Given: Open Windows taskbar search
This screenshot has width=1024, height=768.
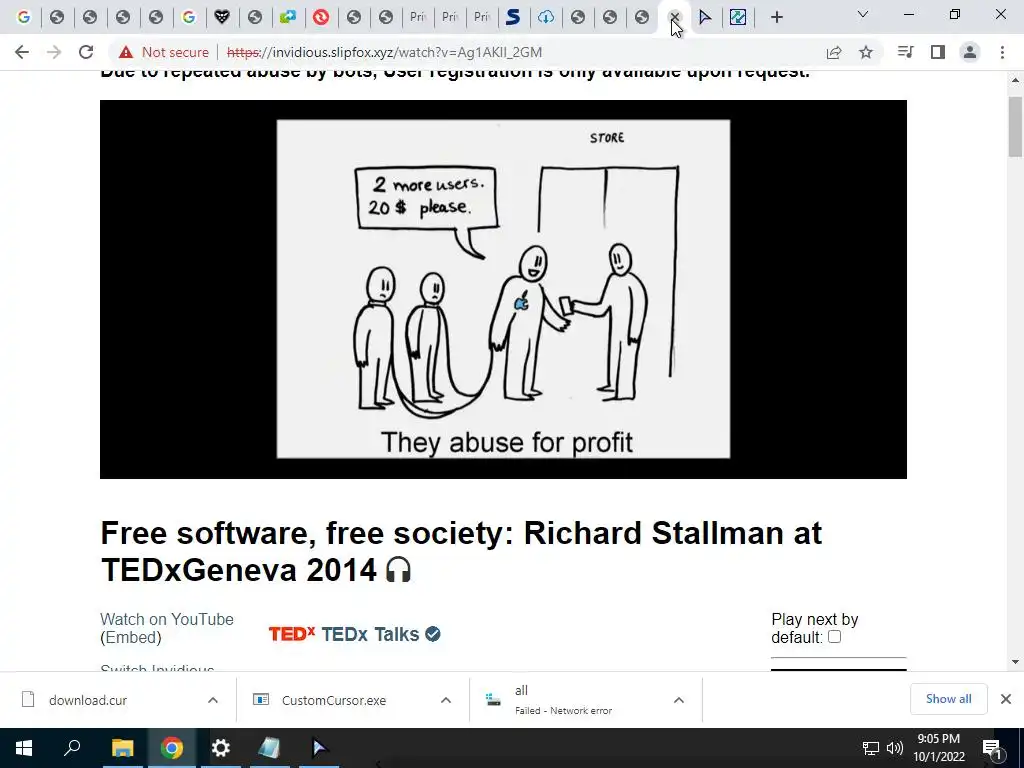Looking at the screenshot, I should 72,748.
